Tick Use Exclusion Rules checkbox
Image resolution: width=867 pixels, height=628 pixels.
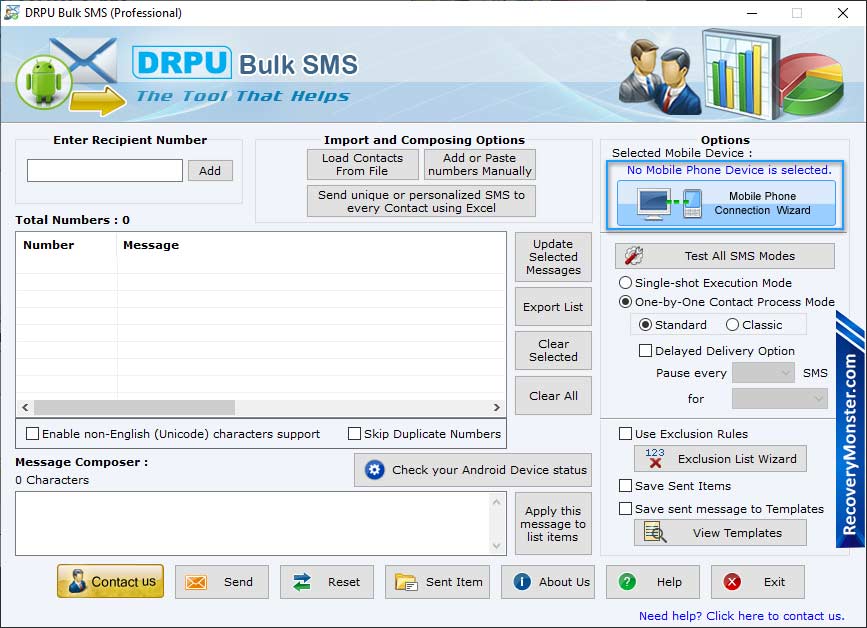625,433
